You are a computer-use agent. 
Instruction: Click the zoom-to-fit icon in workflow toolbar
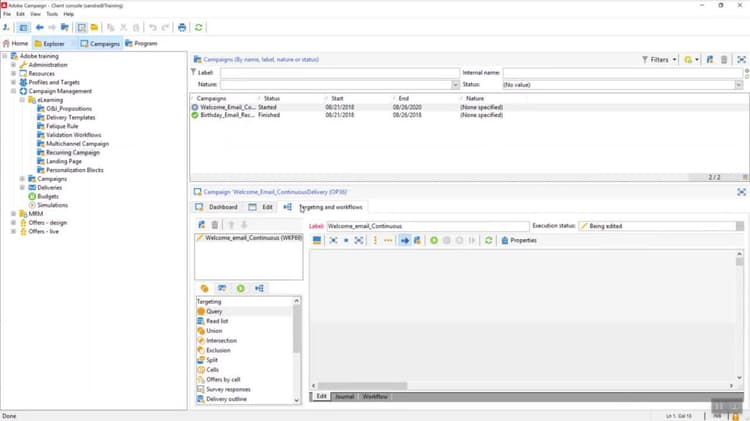click(x=359, y=240)
